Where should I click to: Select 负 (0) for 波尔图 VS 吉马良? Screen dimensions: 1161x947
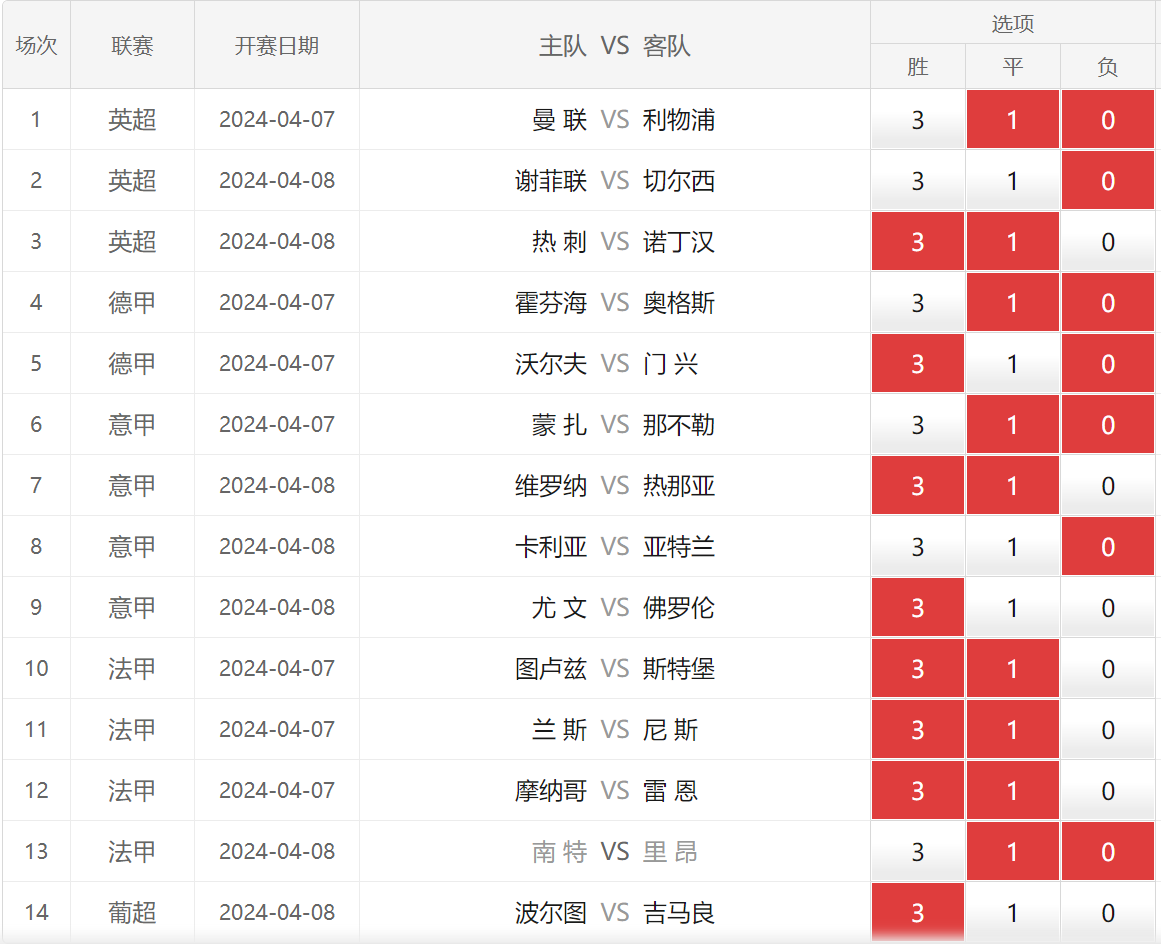pos(1108,912)
